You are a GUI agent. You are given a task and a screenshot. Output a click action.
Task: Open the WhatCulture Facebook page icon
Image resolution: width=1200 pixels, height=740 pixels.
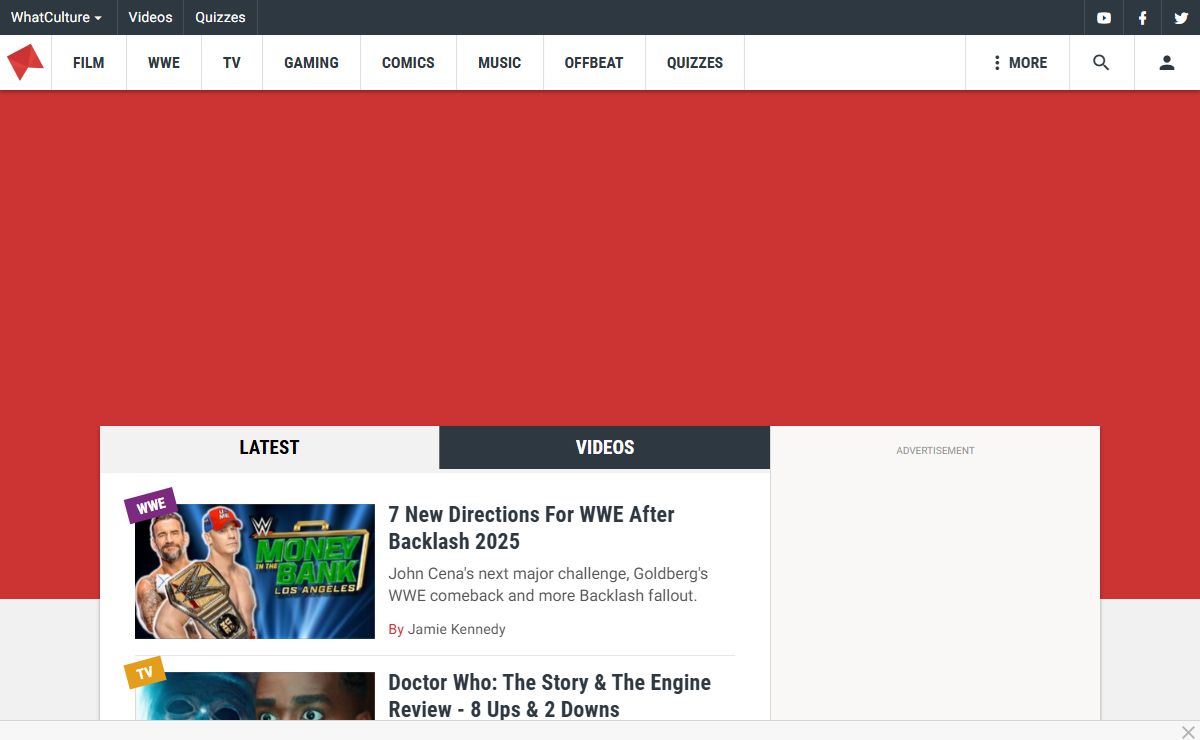(1142, 18)
